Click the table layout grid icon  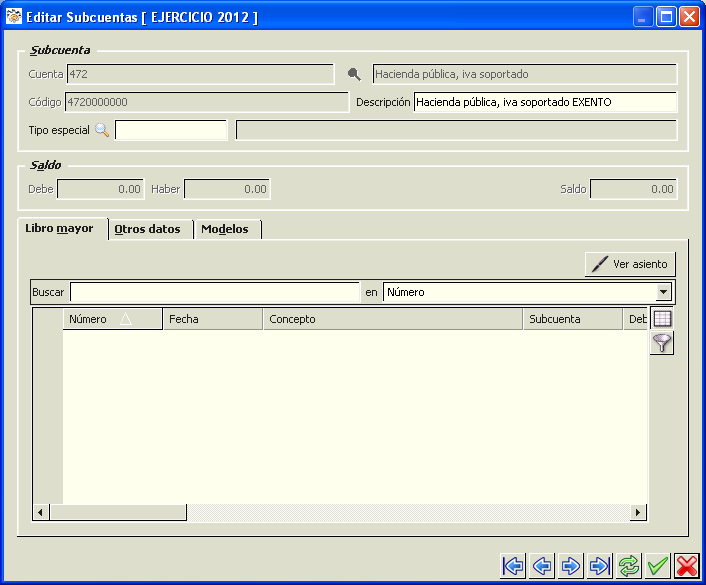pyautogui.click(x=662, y=319)
